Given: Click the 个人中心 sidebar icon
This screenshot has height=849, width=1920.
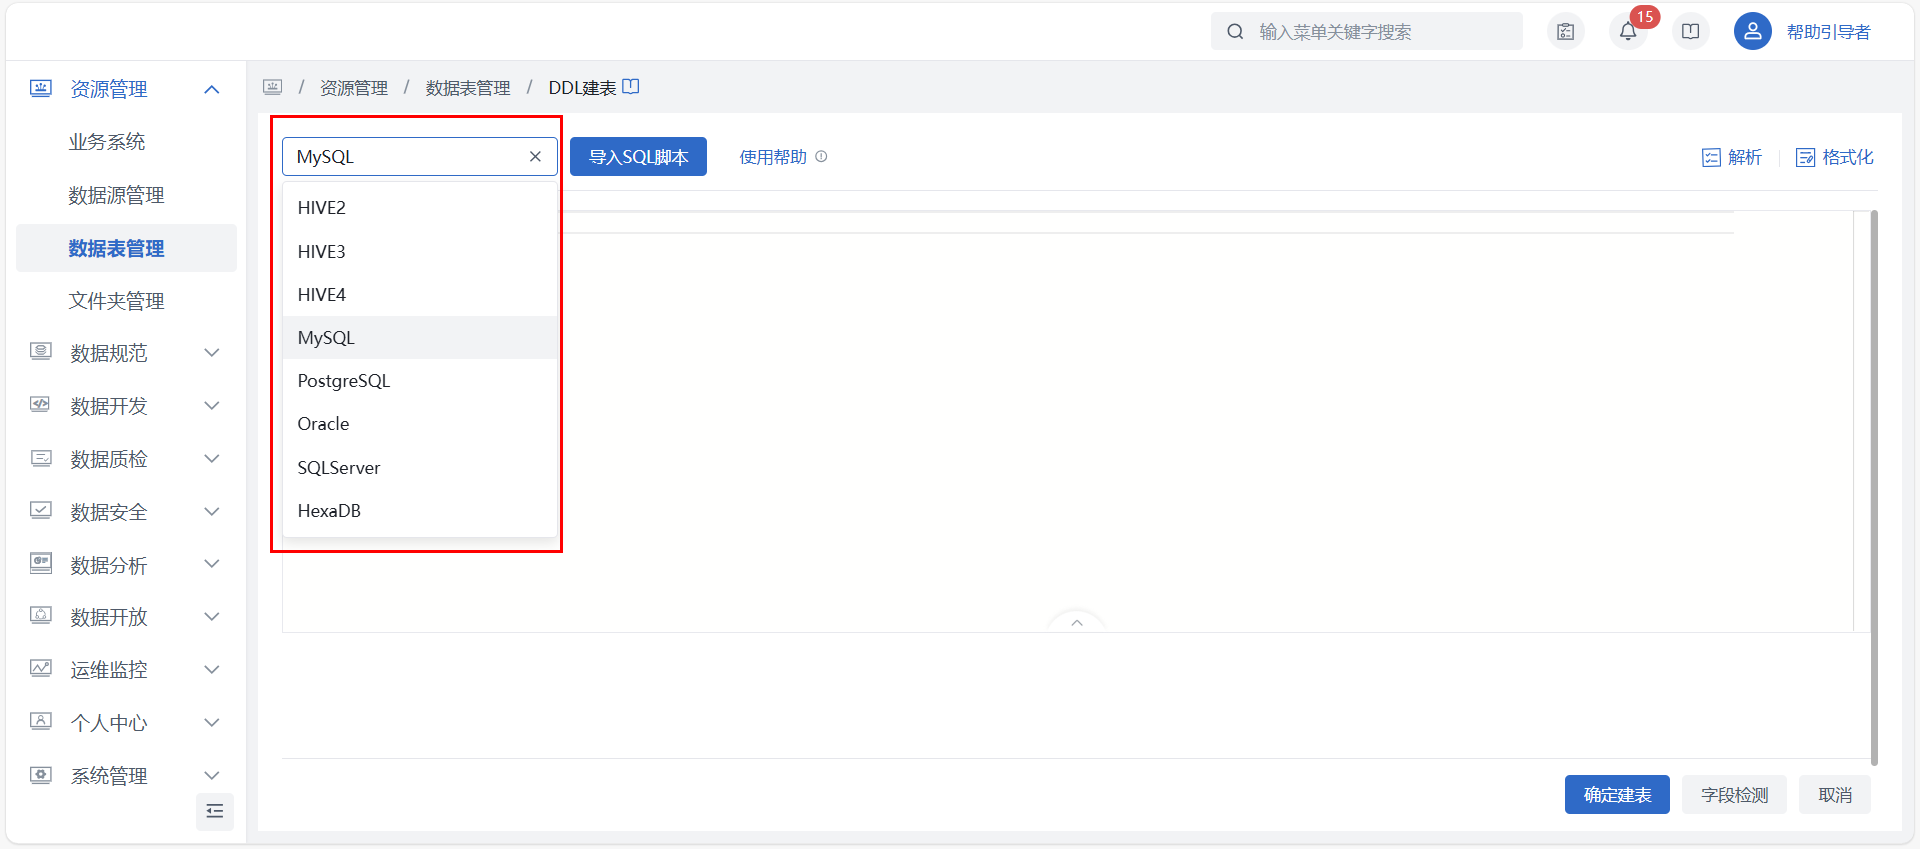Looking at the screenshot, I should (x=41, y=721).
